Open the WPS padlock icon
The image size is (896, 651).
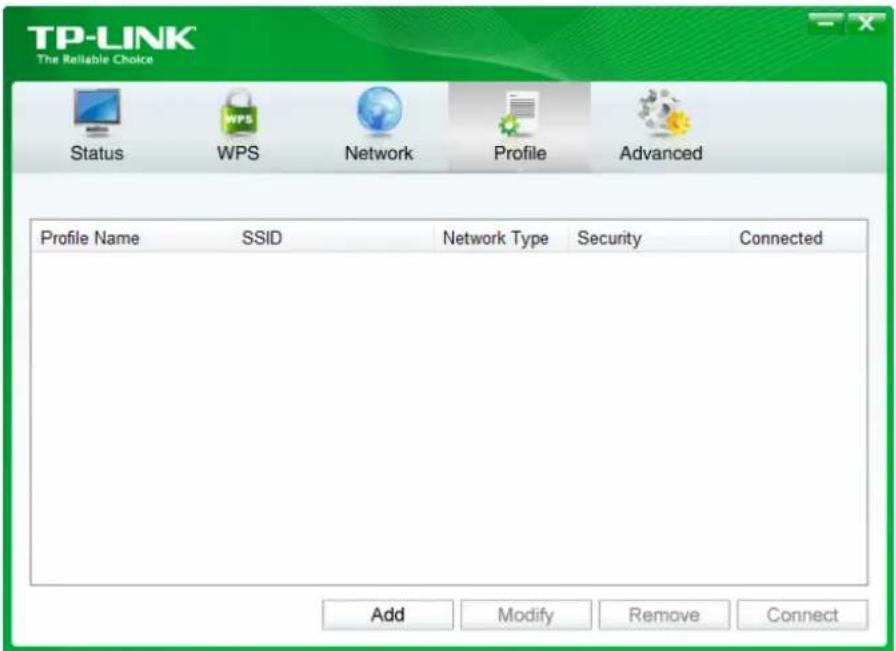click(238, 113)
